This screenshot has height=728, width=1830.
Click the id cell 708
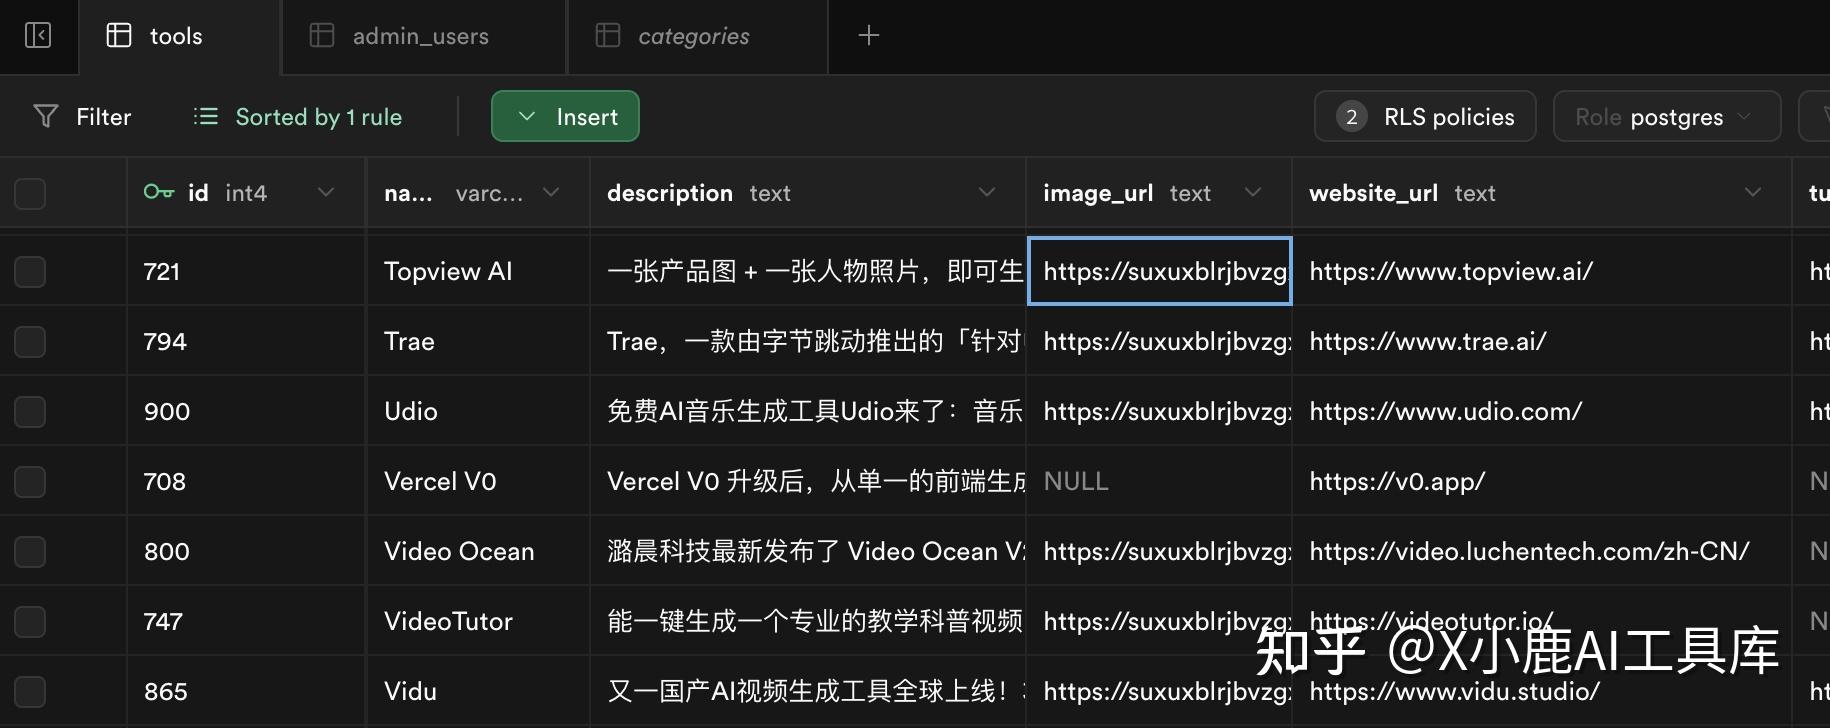(x=246, y=481)
